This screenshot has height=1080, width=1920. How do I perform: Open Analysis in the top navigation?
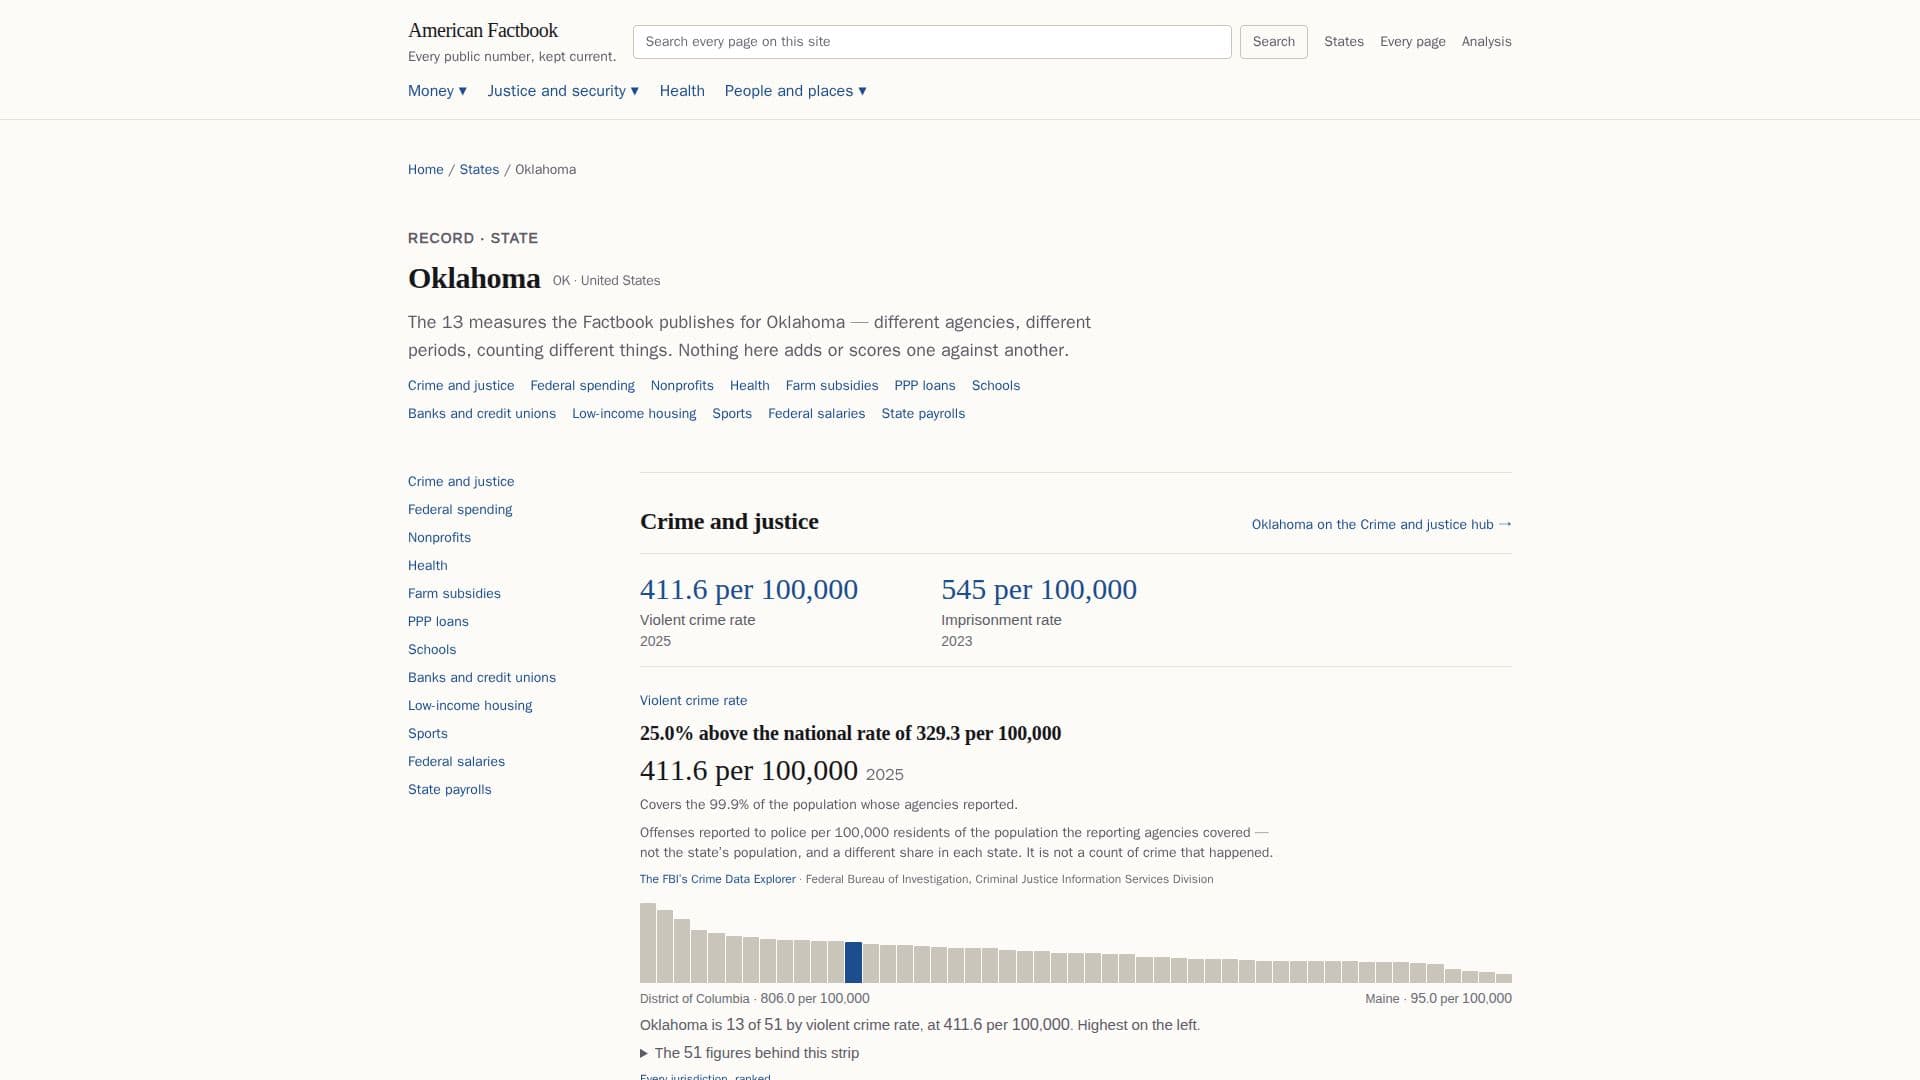1486,42
